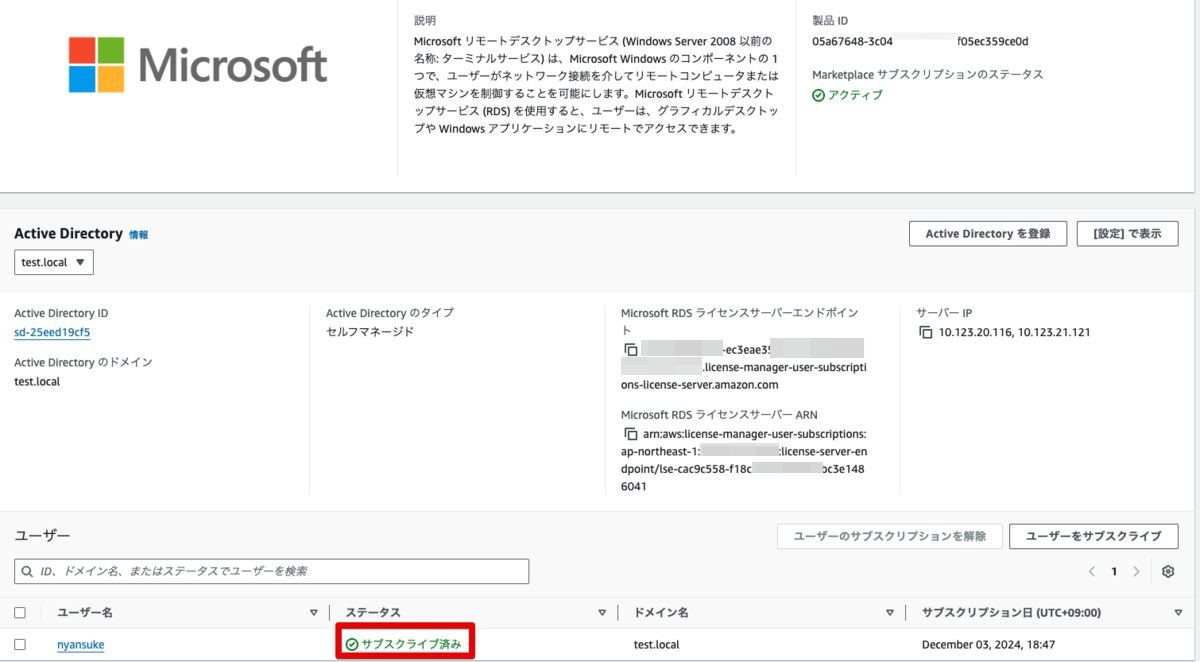Copy the server IP addresses
This screenshot has width=1200, height=662.
tap(925, 332)
